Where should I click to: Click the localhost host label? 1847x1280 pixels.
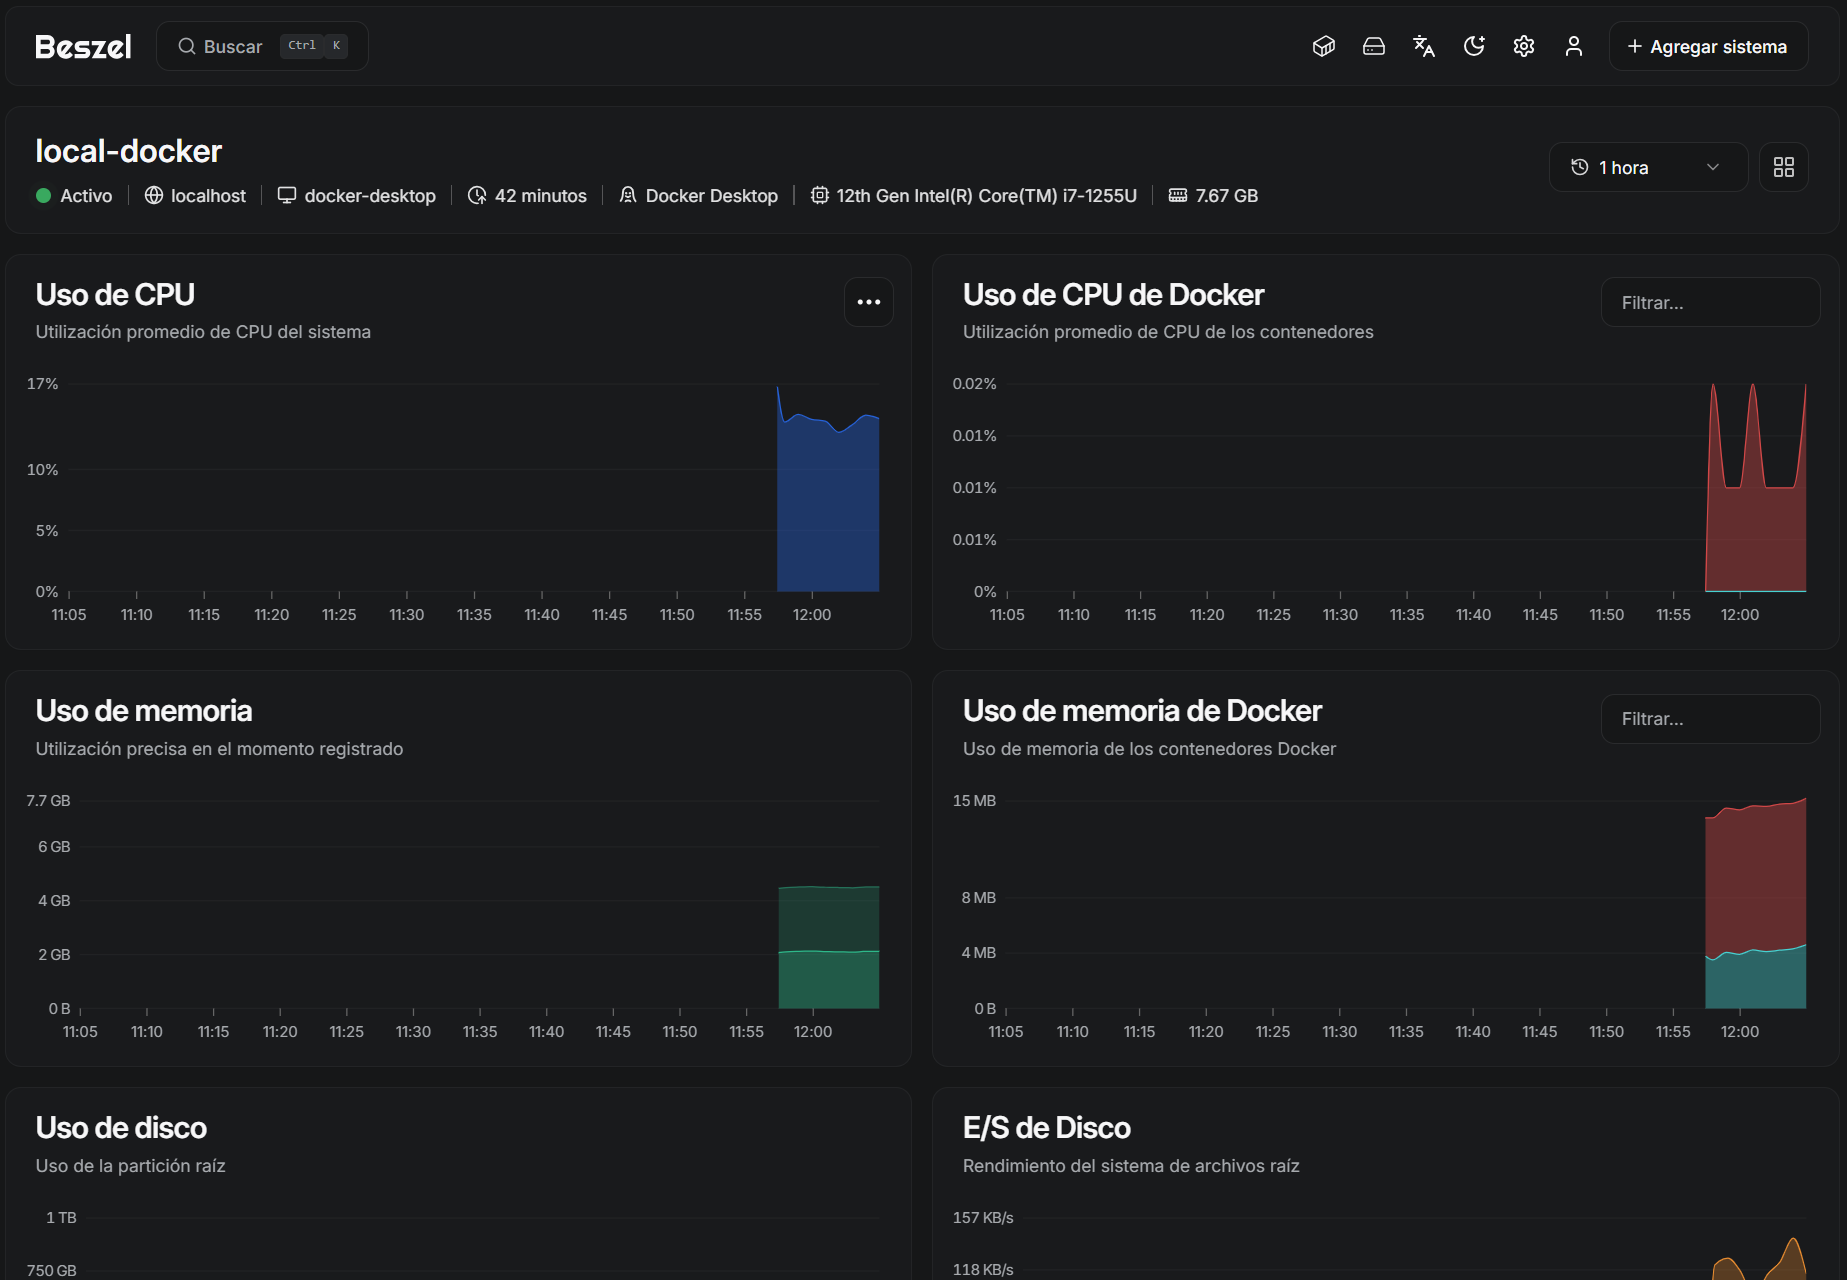[207, 196]
